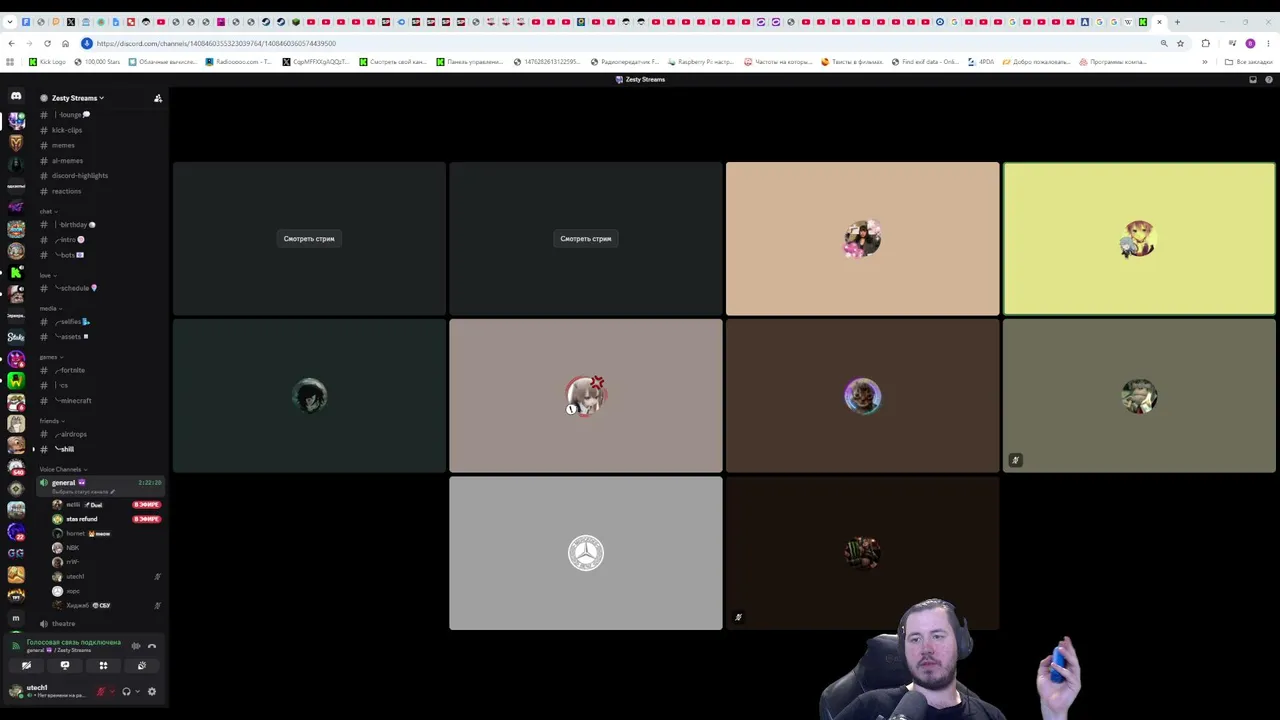The width and height of the screenshot is (1280, 720).
Task: Open the Kick green K server icon
Action: tap(16, 272)
